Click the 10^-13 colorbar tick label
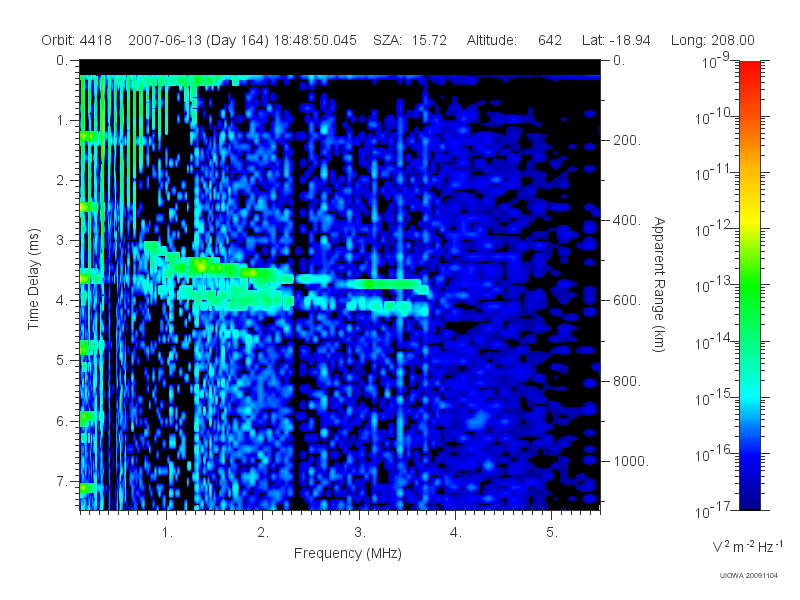800x600 pixels. [714, 286]
